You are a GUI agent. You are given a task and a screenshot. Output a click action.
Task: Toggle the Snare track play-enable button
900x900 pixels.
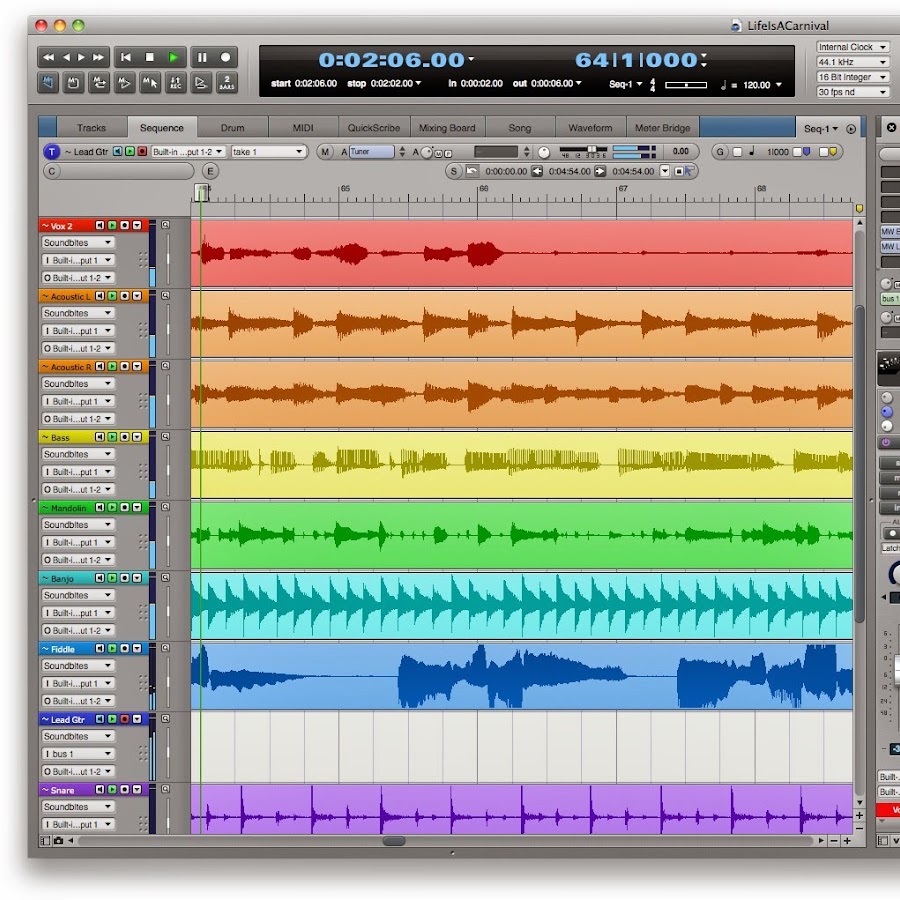(x=112, y=790)
